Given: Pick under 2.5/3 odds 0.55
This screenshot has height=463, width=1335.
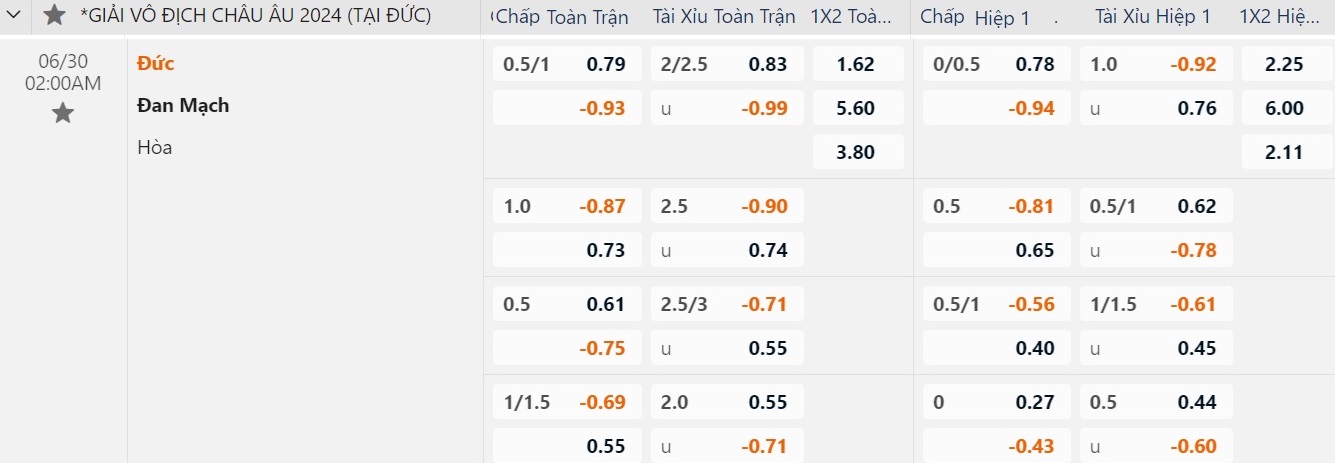Looking at the screenshot, I should 727,348.
